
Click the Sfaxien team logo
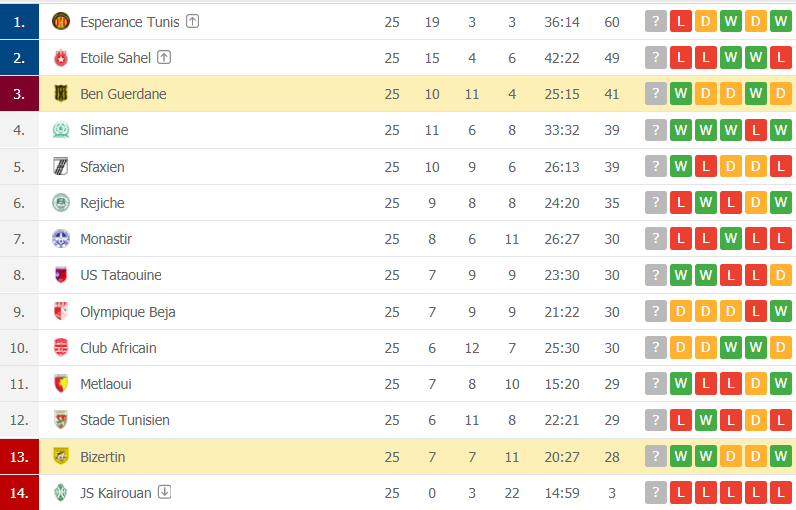click(61, 167)
